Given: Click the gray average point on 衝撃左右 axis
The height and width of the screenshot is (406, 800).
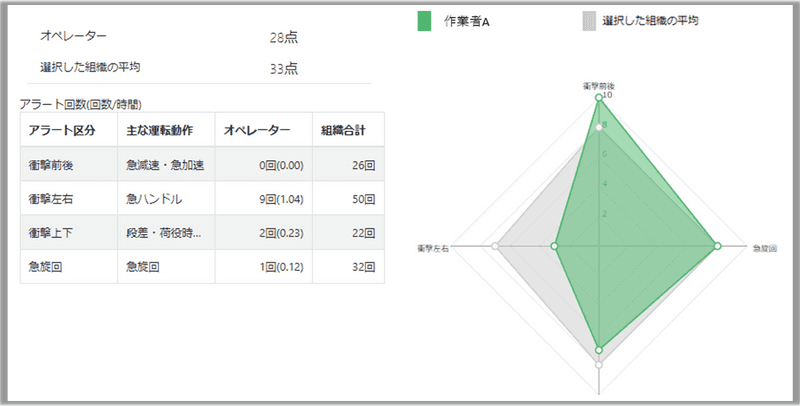Looking at the screenshot, I should tap(496, 246).
